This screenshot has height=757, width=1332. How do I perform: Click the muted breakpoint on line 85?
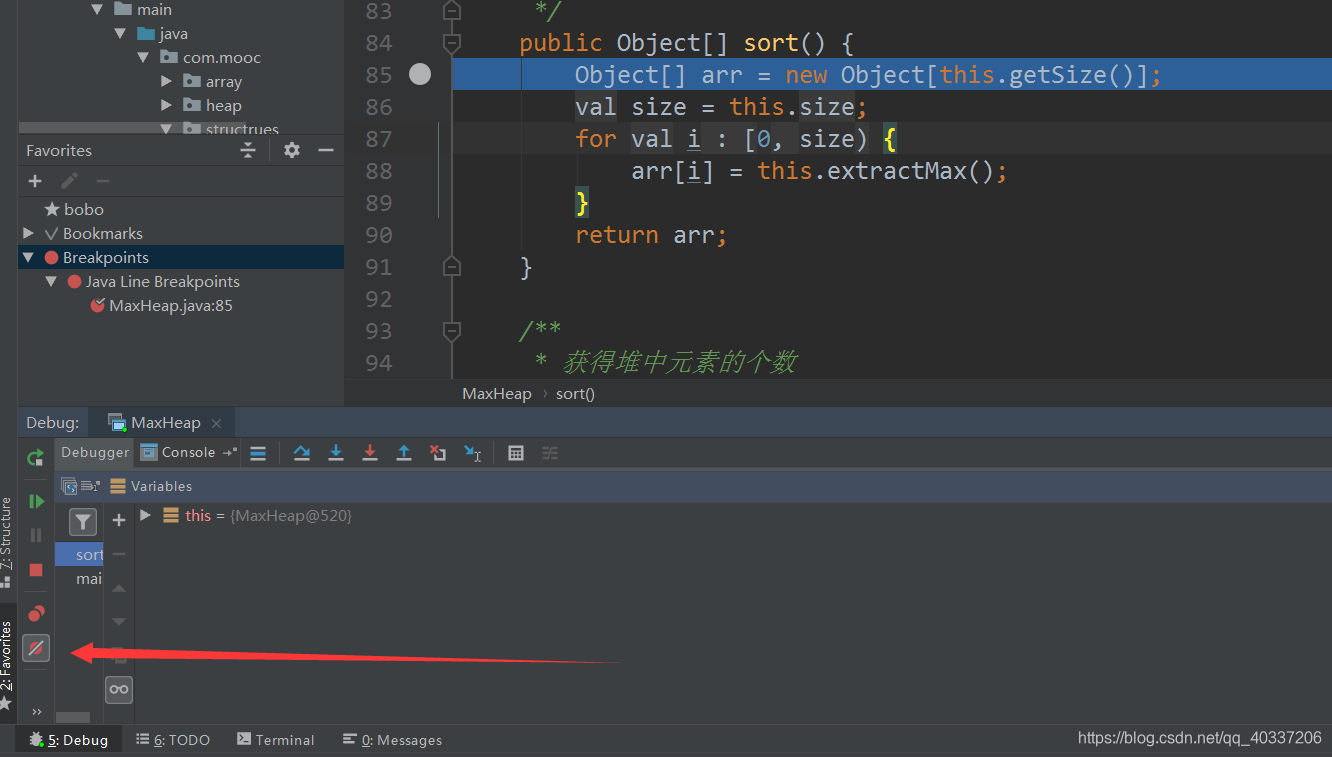tap(420, 74)
